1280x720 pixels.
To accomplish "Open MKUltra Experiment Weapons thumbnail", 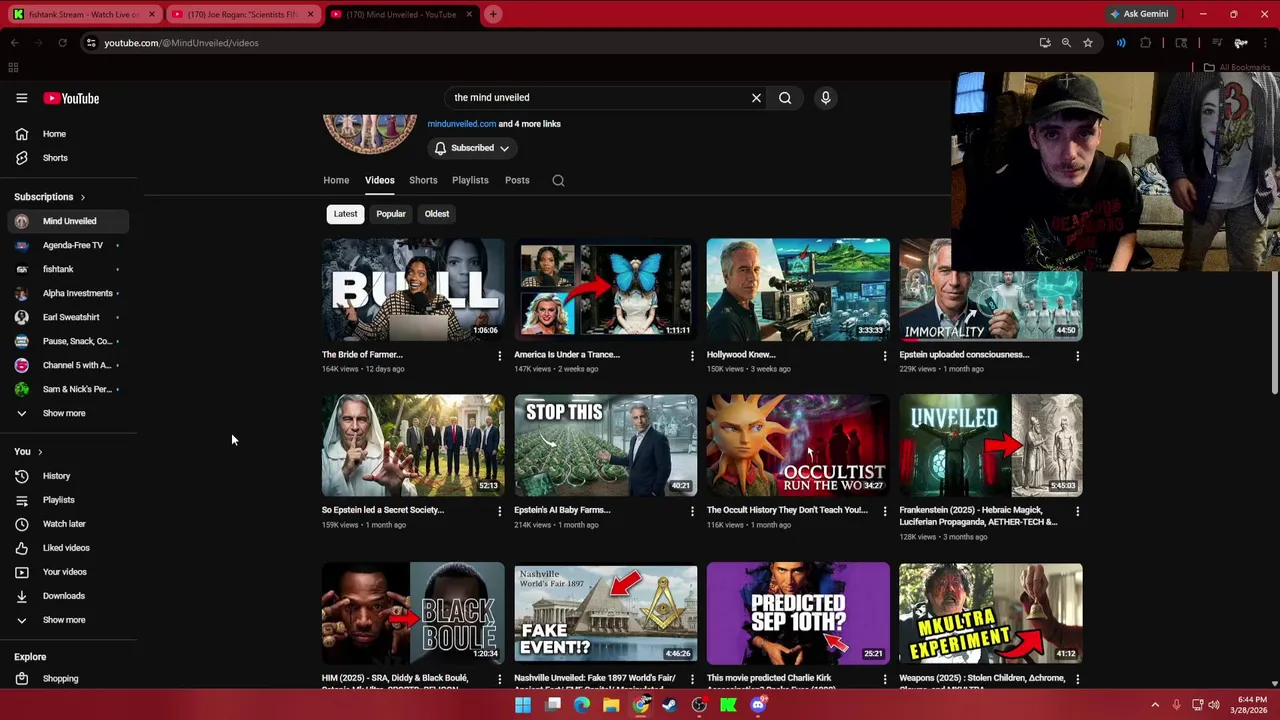I will [x=990, y=613].
